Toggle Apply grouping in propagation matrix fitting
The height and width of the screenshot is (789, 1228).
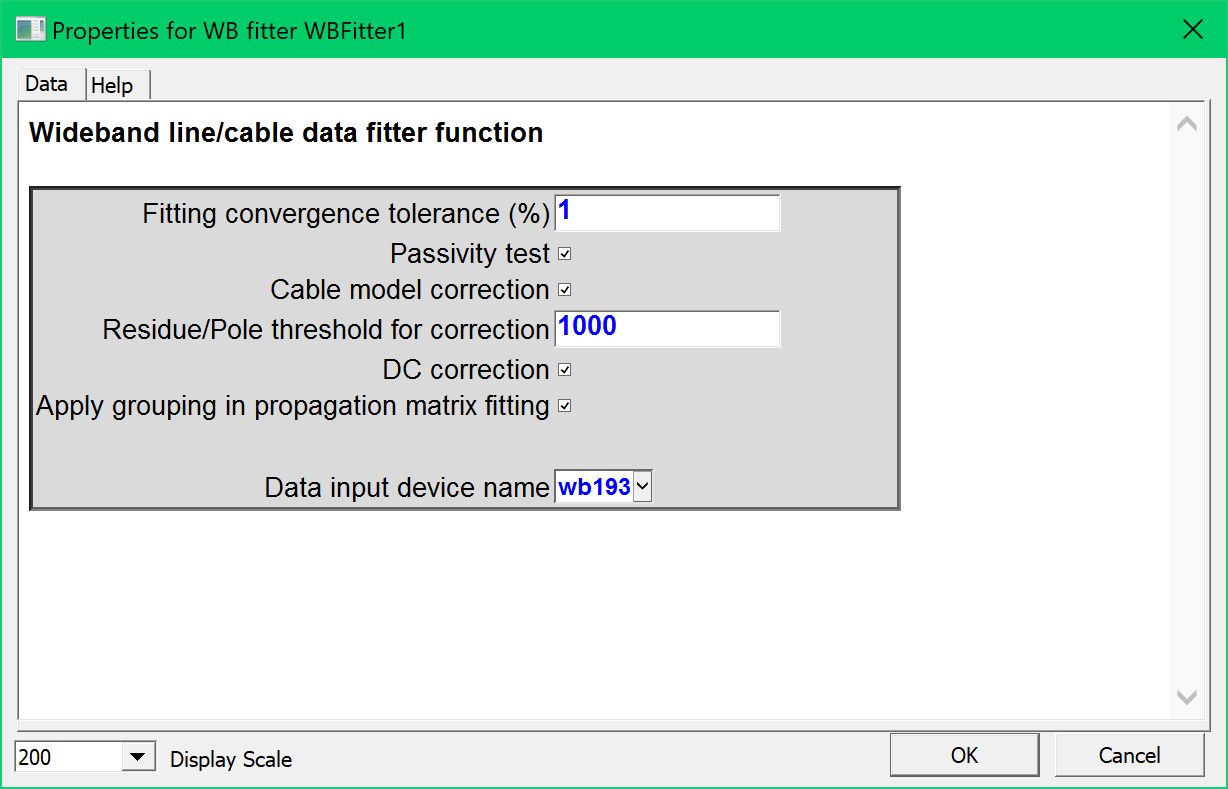[x=564, y=406]
